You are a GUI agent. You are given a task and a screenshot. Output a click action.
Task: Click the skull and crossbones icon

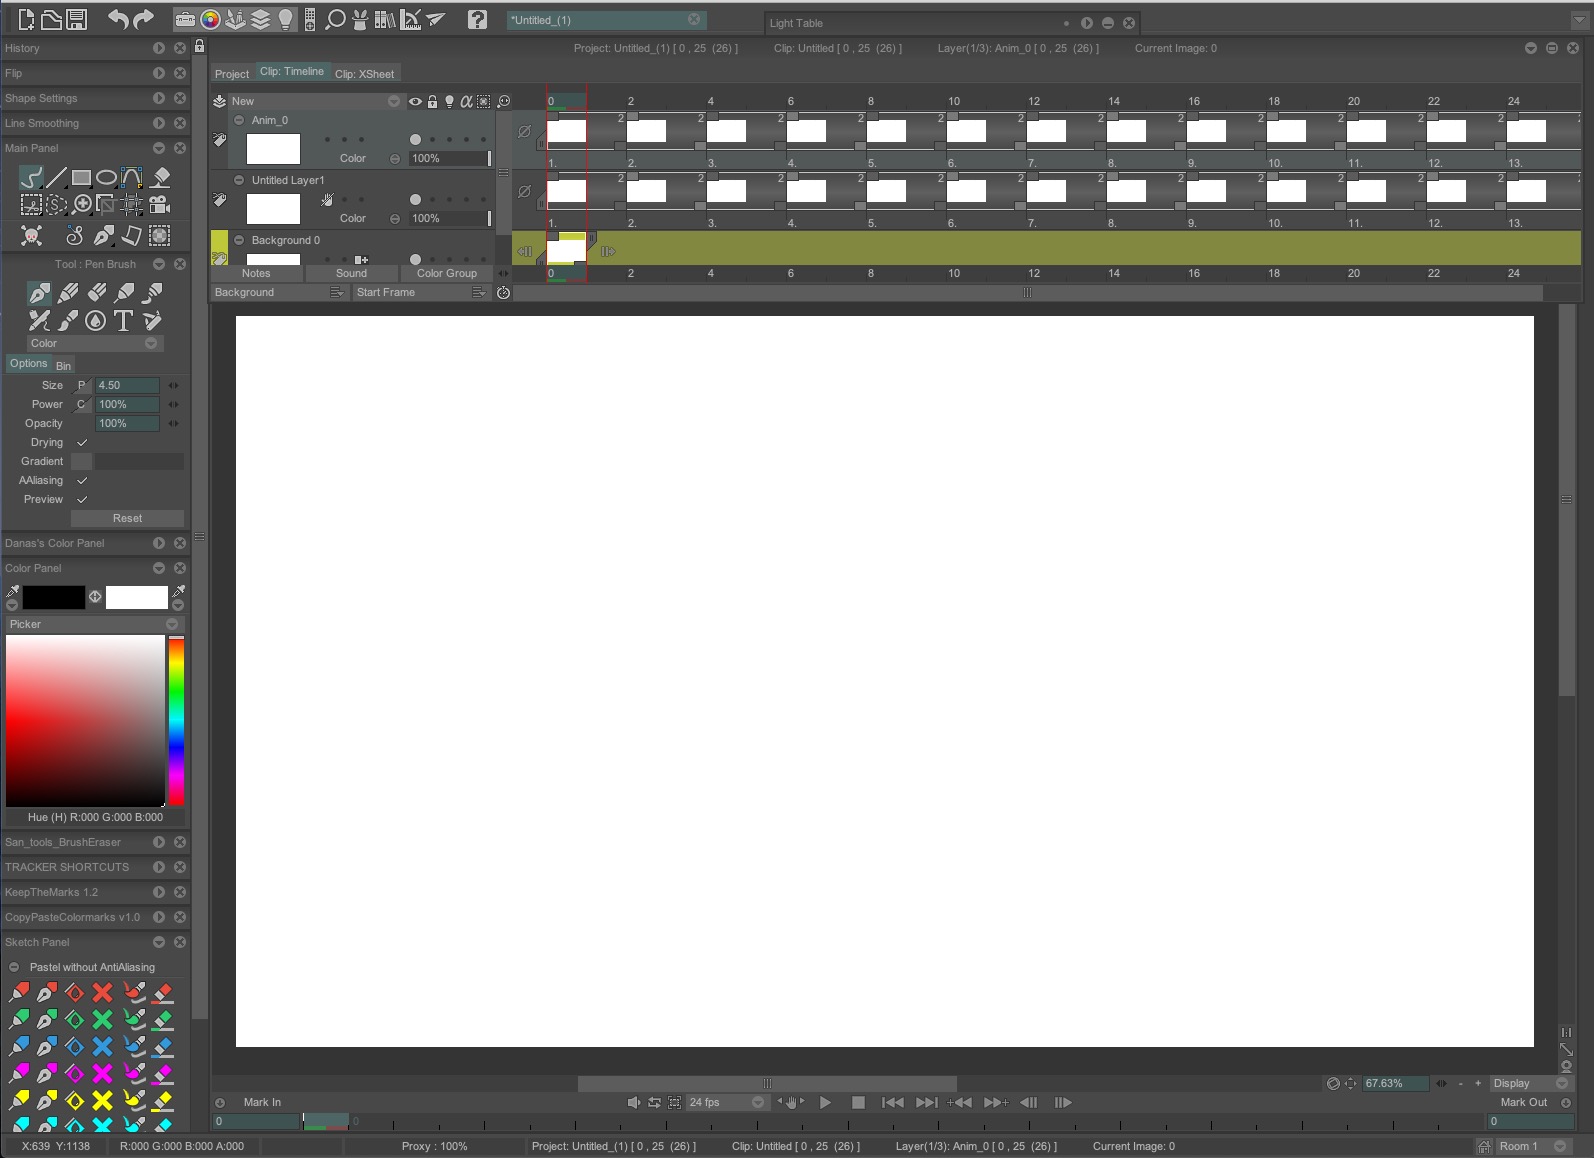(x=32, y=236)
